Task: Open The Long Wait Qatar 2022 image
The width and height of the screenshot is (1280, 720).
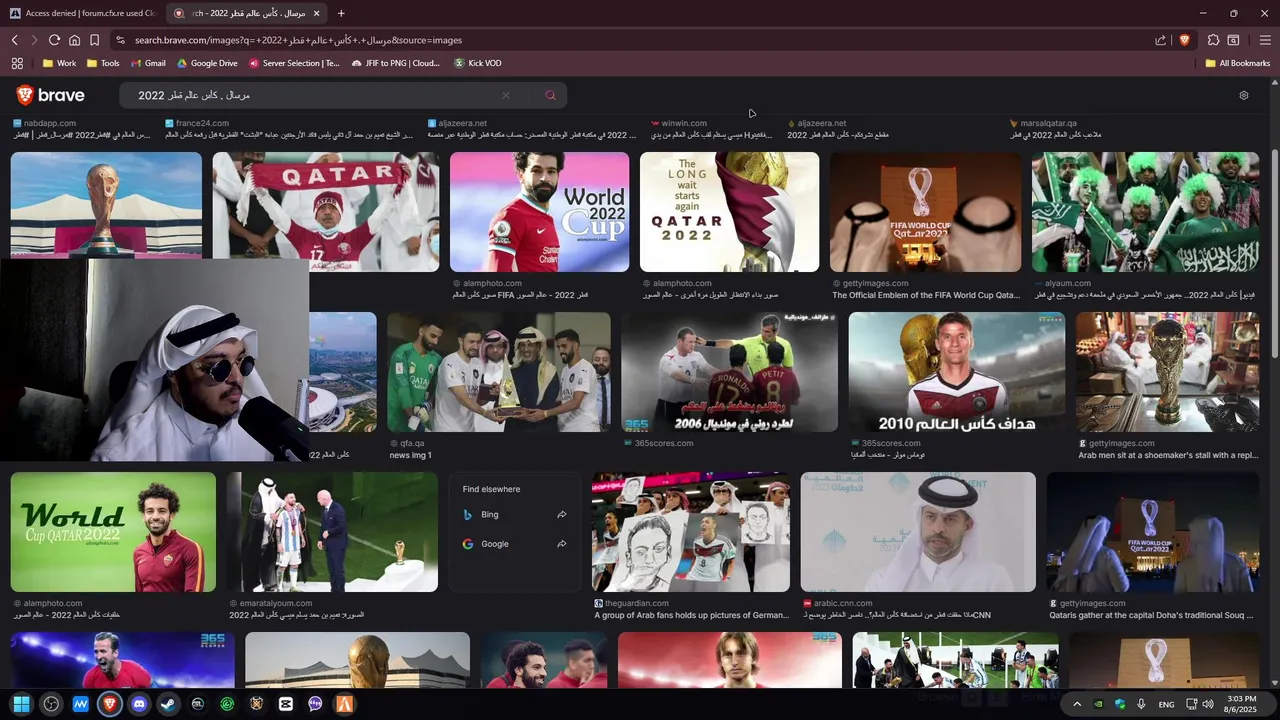Action: (x=729, y=212)
